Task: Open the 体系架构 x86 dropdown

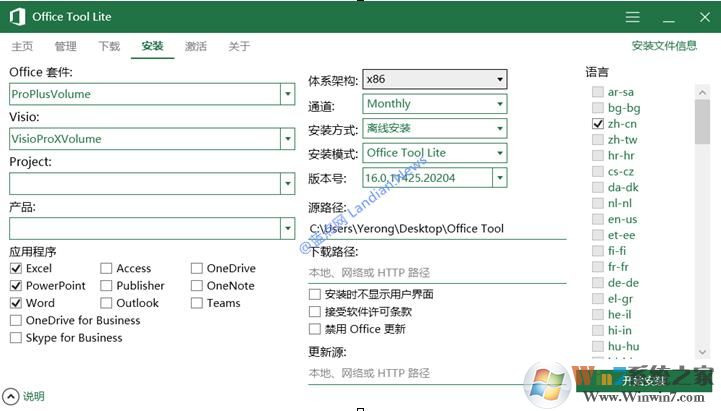Action: (499, 79)
